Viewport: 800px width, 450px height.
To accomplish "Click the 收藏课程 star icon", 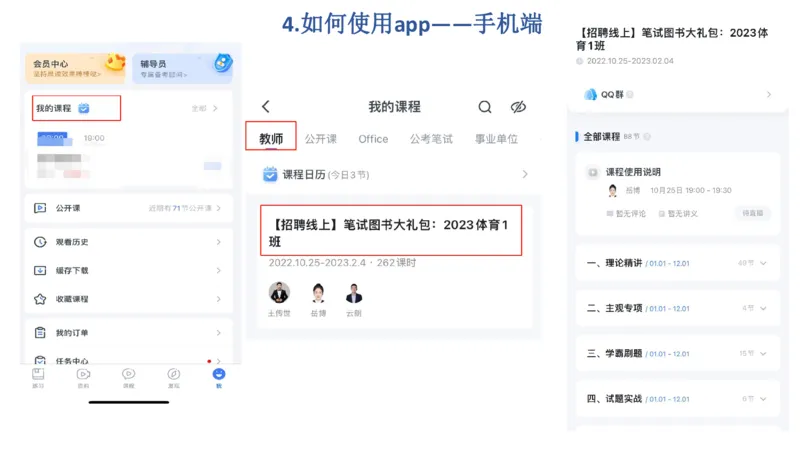I will coord(40,299).
